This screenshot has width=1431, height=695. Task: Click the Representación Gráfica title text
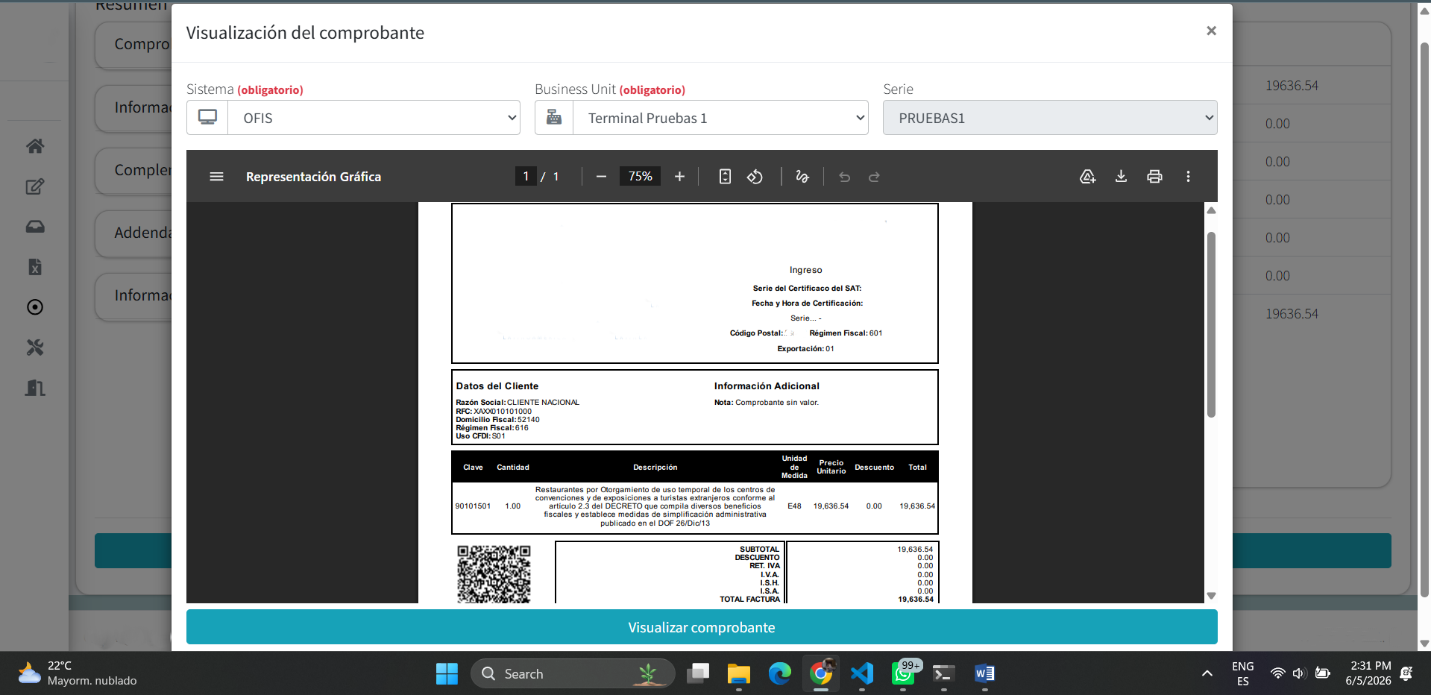(x=313, y=177)
